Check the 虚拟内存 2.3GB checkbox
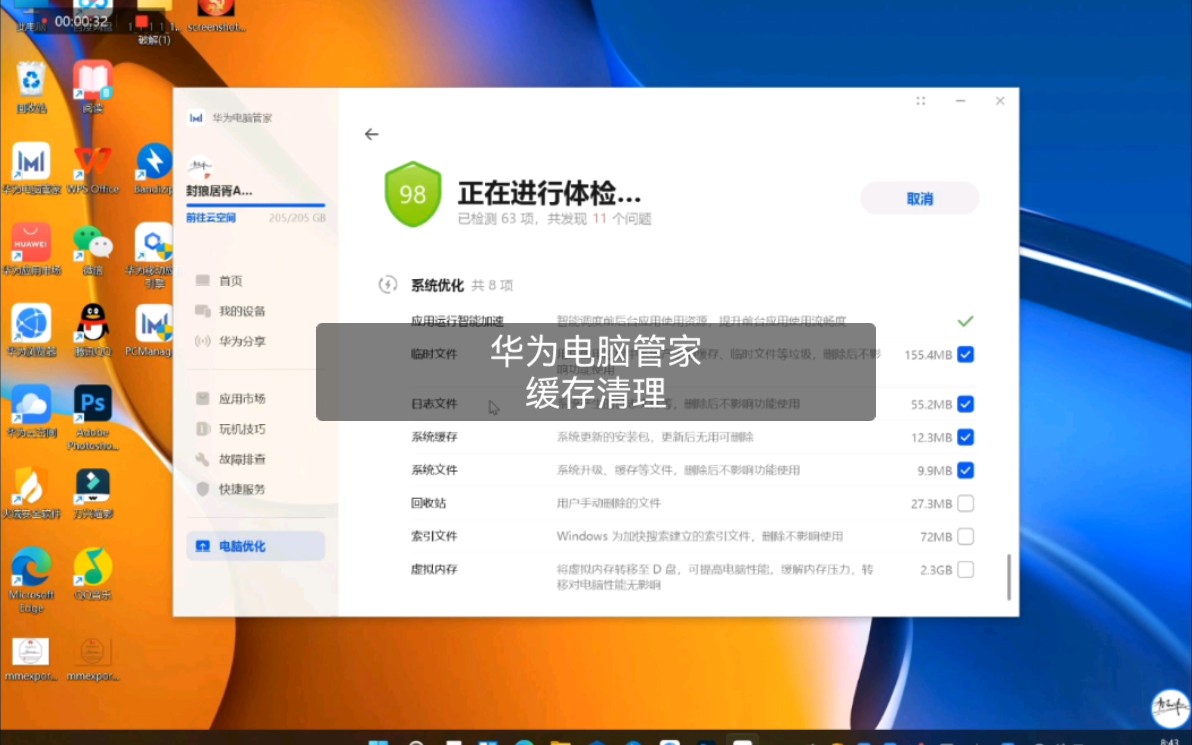This screenshot has width=1192, height=745. point(965,569)
